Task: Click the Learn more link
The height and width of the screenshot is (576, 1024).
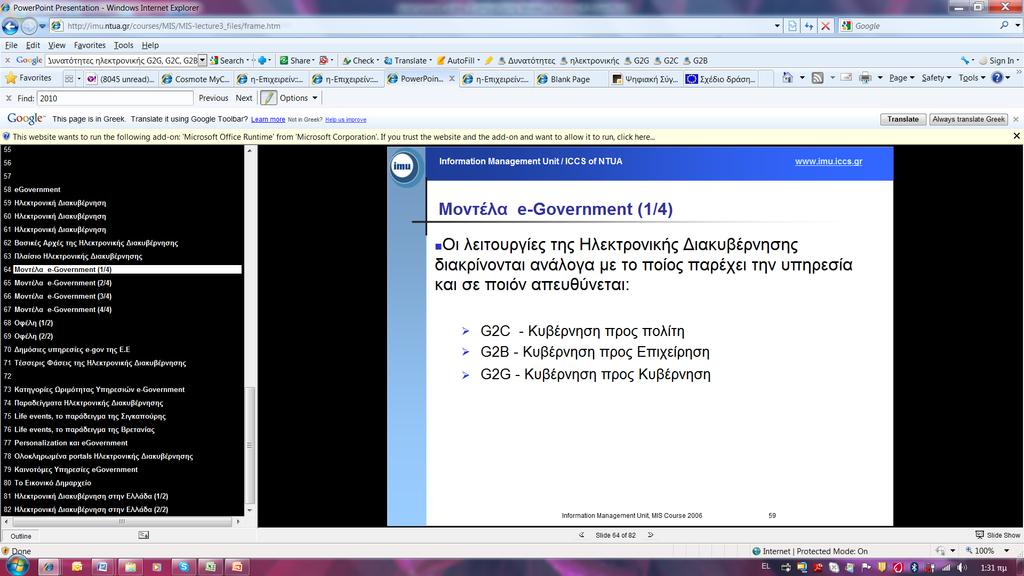Action: 268,120
